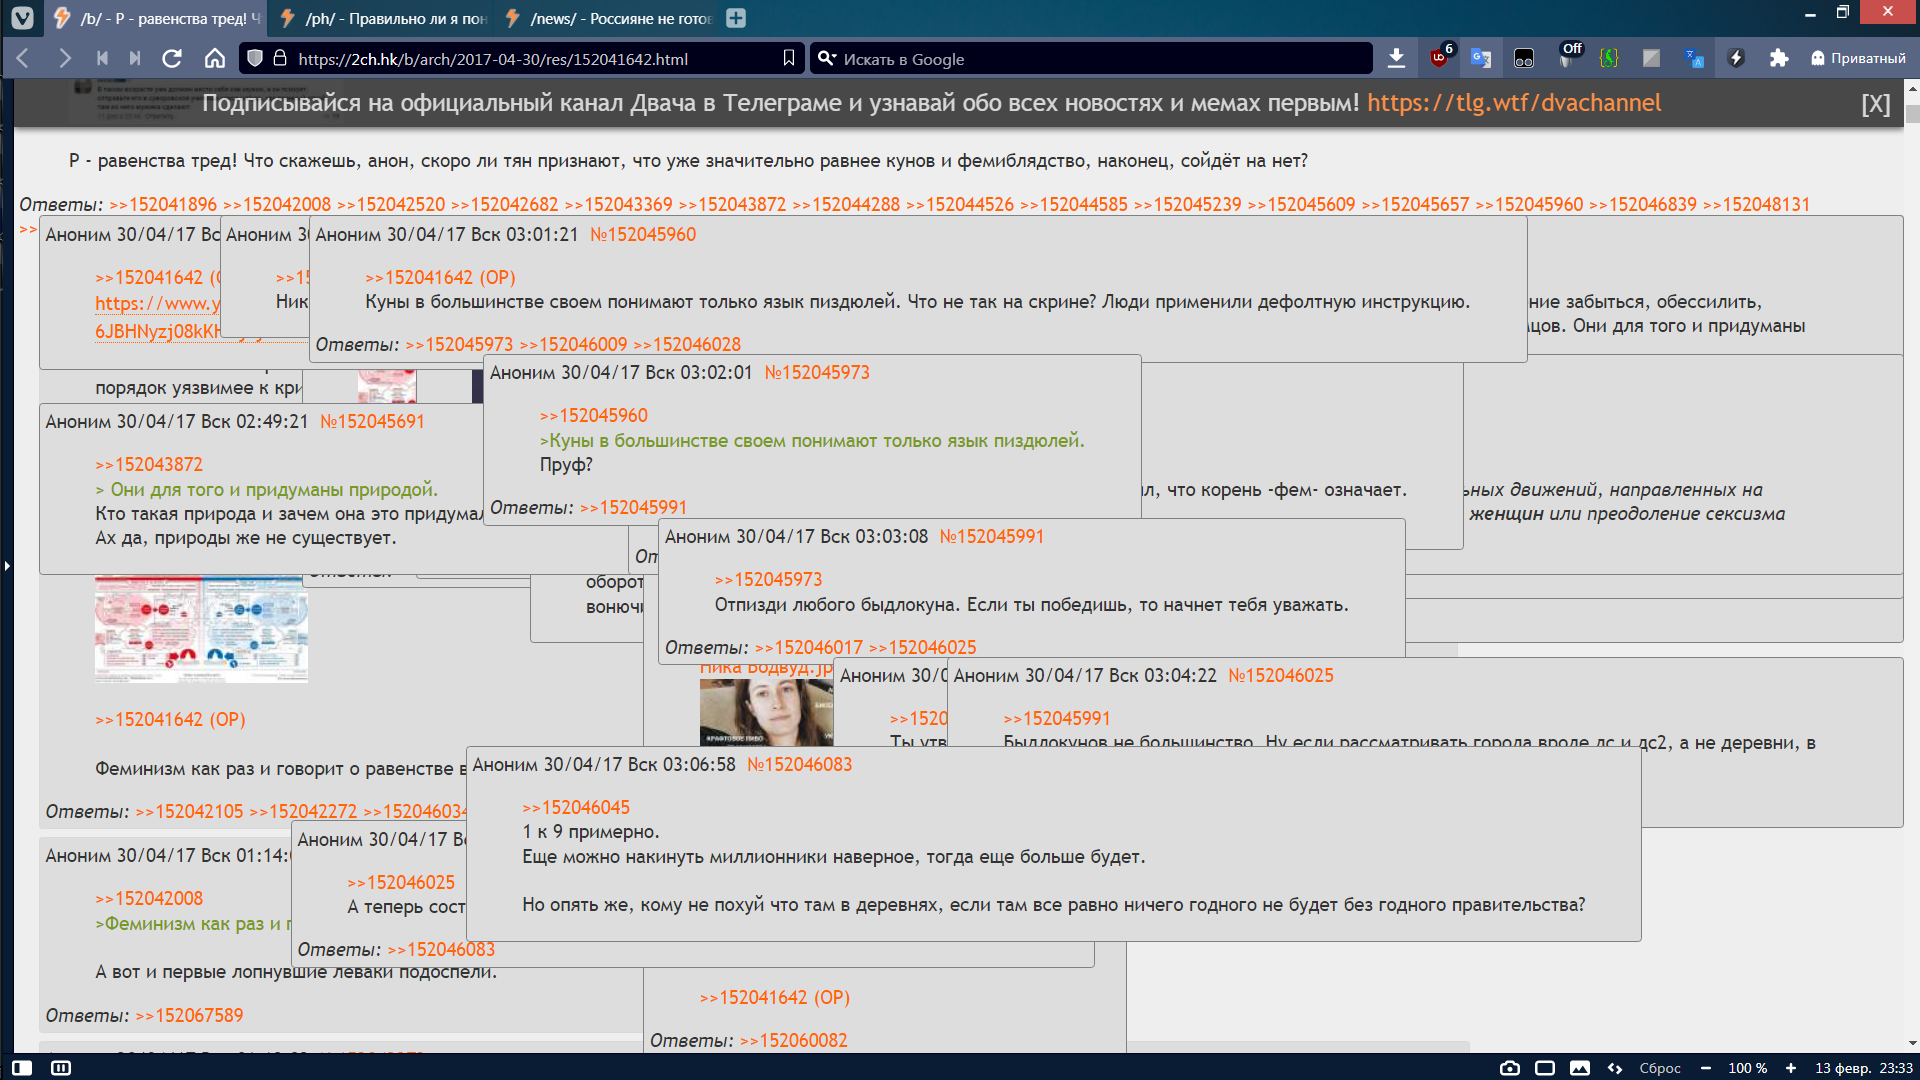1920x1080 pixels.
Task: Go to the browser home page
Action: 215,58
